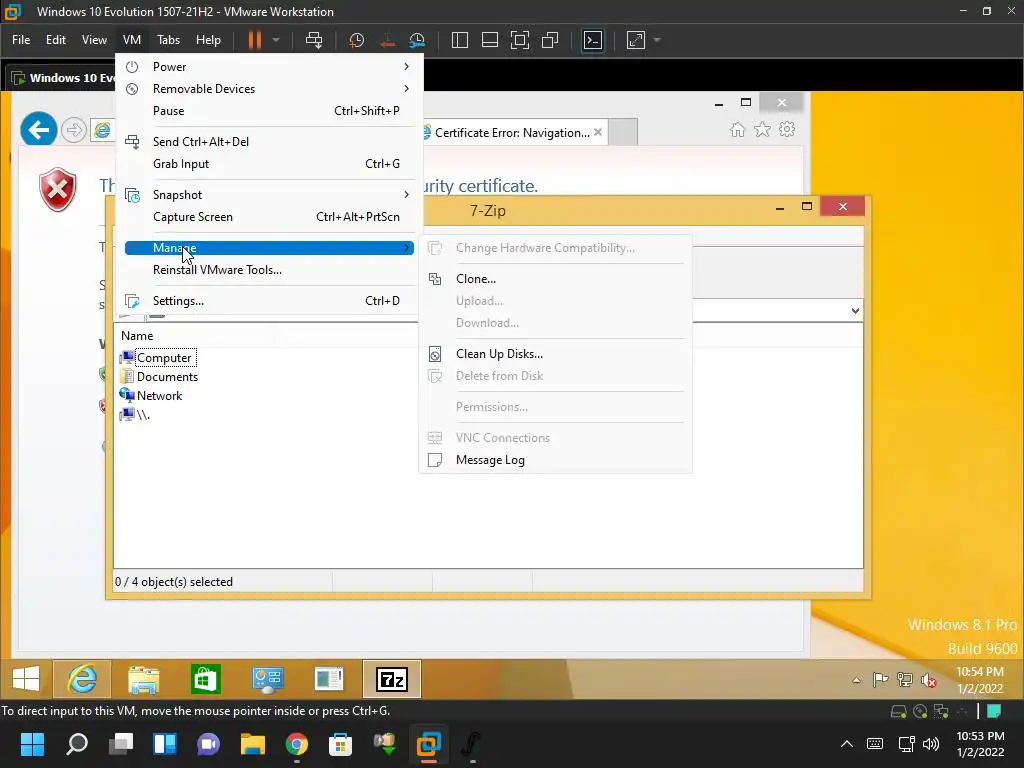Image resolution: width=1024 pixels, height=768 pixels.
Task: Select Pause in the VM menu
Action: [x=269, y=111]
